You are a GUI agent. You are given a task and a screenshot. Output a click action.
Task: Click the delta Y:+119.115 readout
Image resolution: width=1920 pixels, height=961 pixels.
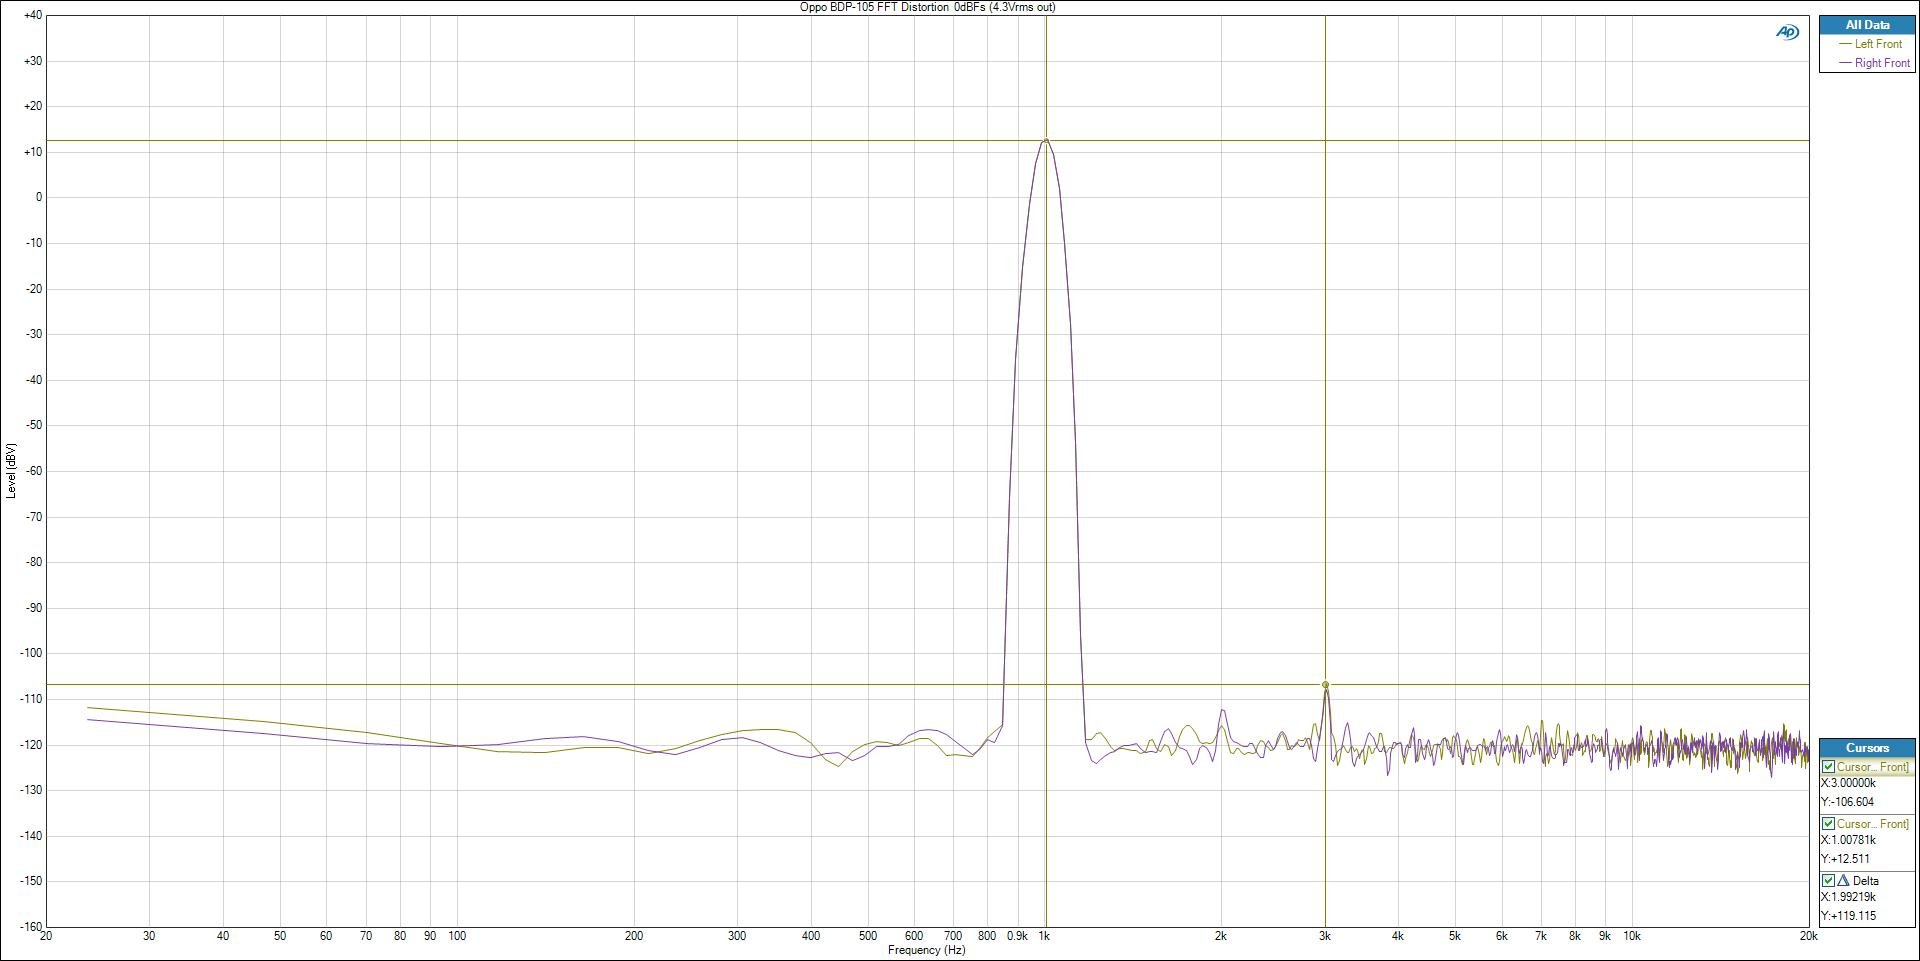(1848, 916)
